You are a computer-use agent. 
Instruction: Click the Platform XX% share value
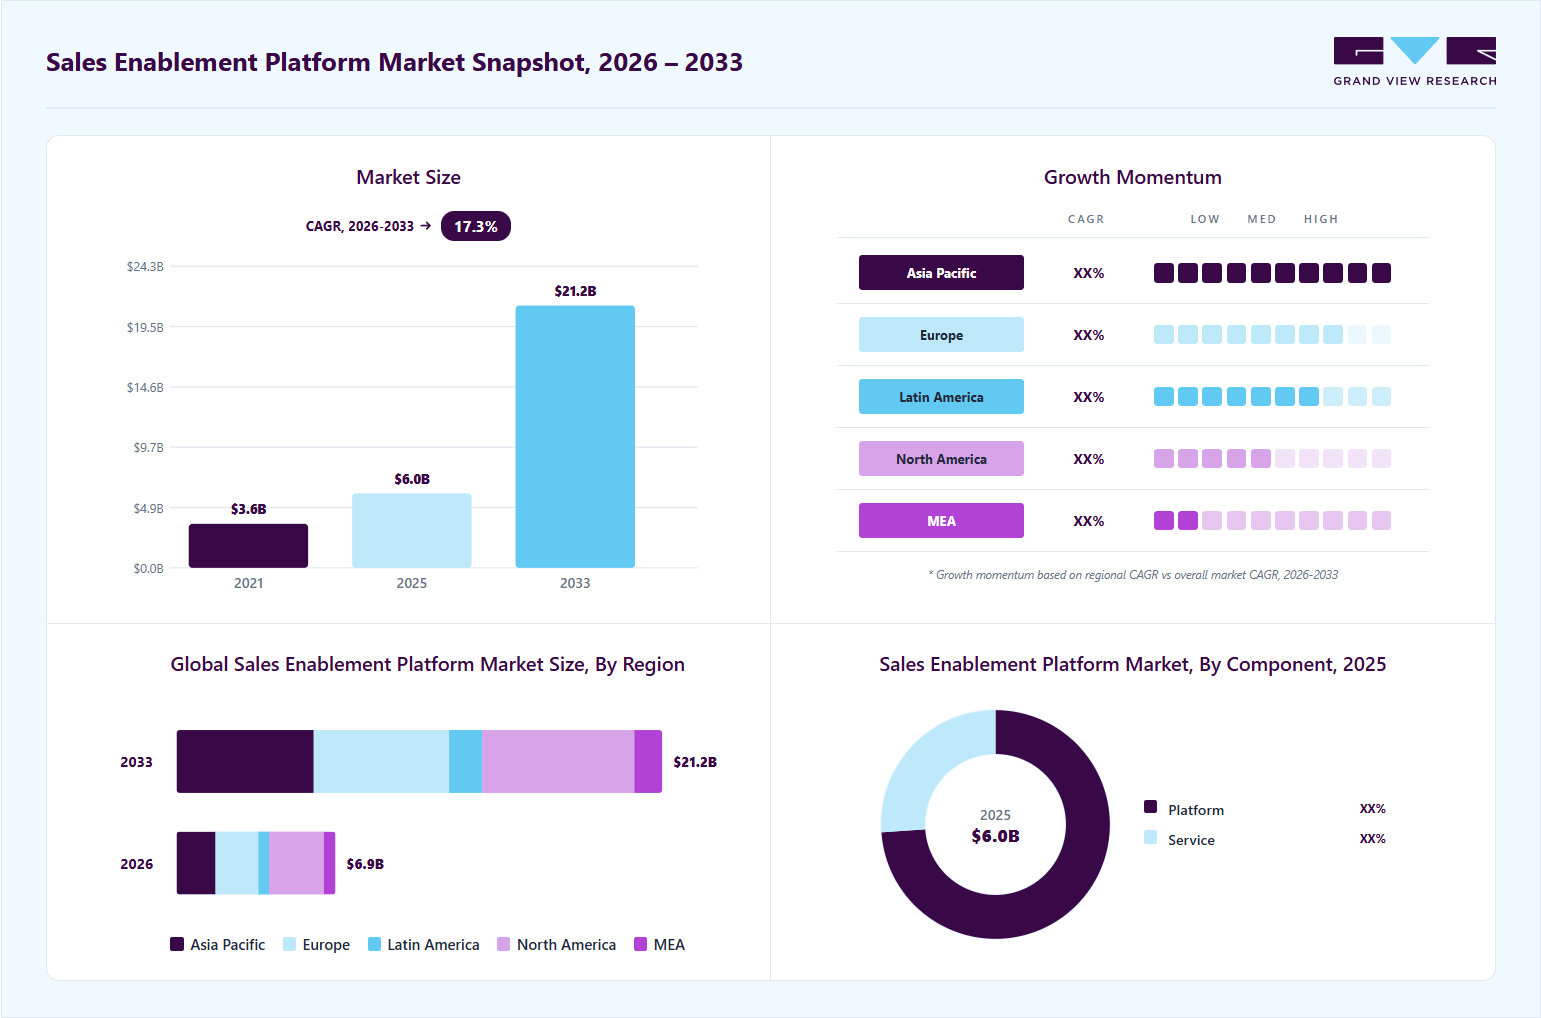pyautogui.click(x=1372, y=809)
